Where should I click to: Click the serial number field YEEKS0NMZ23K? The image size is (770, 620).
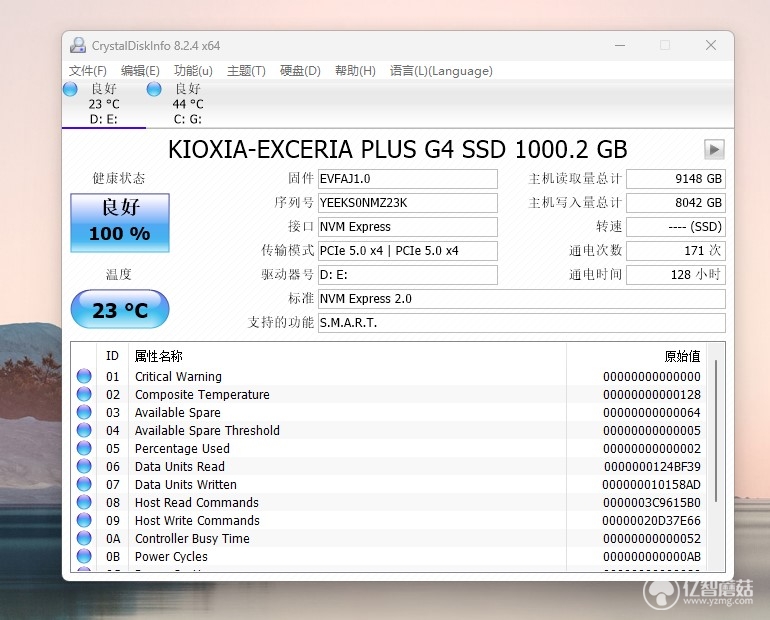tap(408, 203)
